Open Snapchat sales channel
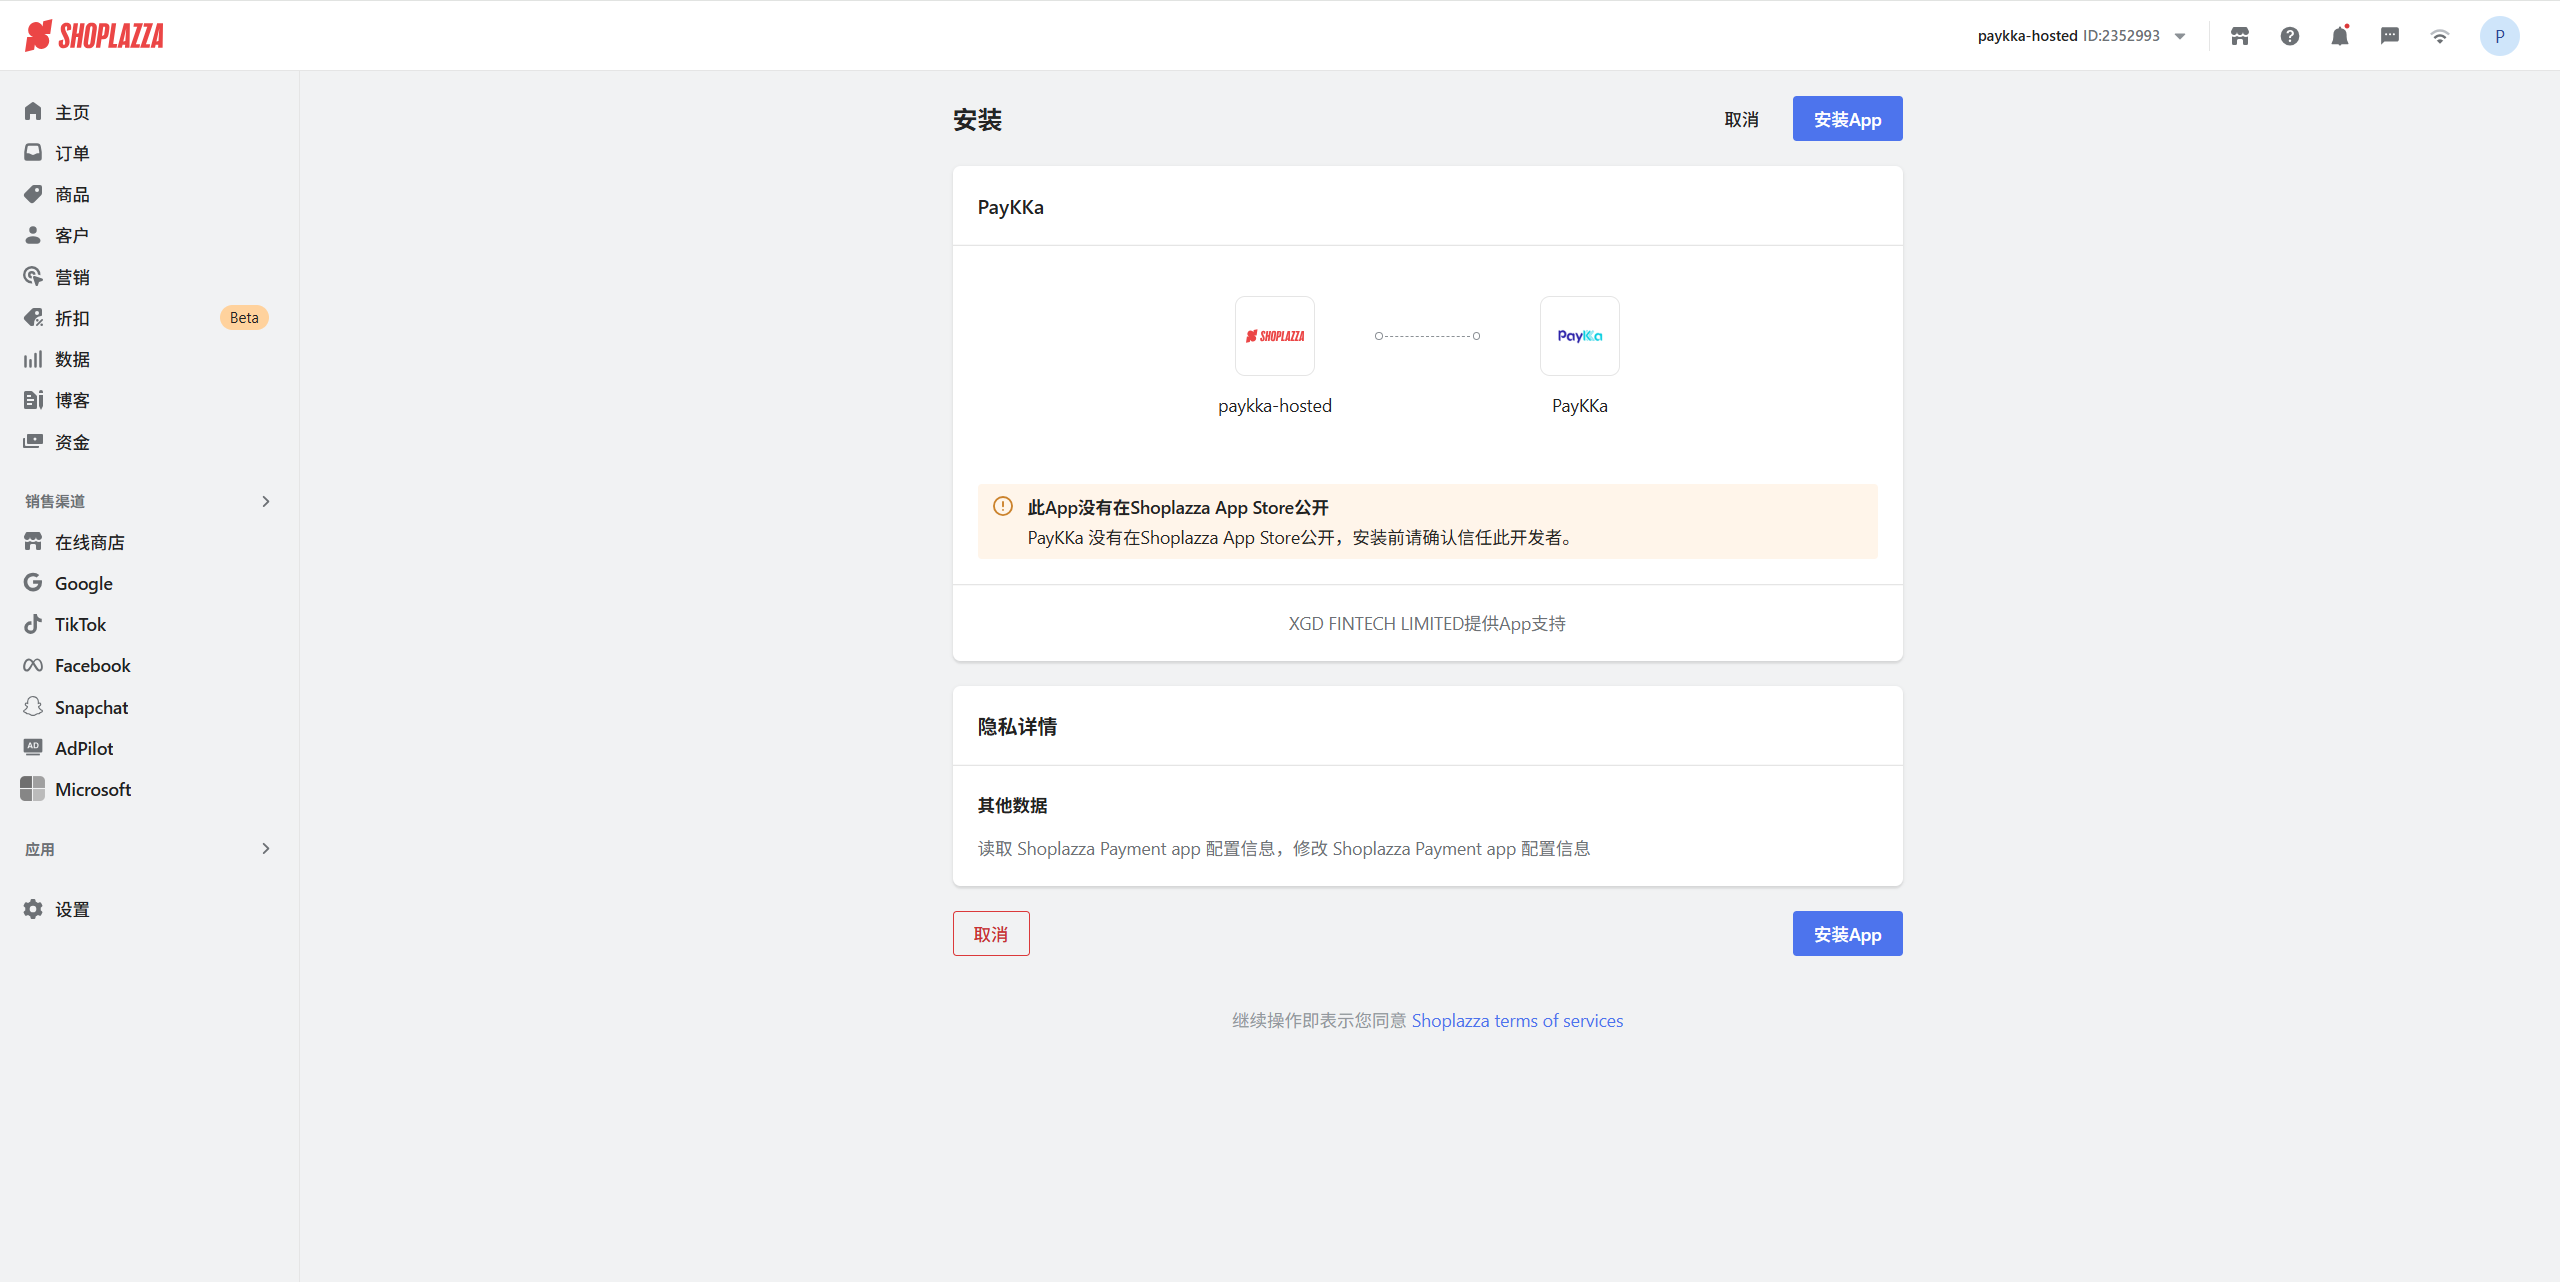 tap(91, 708)
